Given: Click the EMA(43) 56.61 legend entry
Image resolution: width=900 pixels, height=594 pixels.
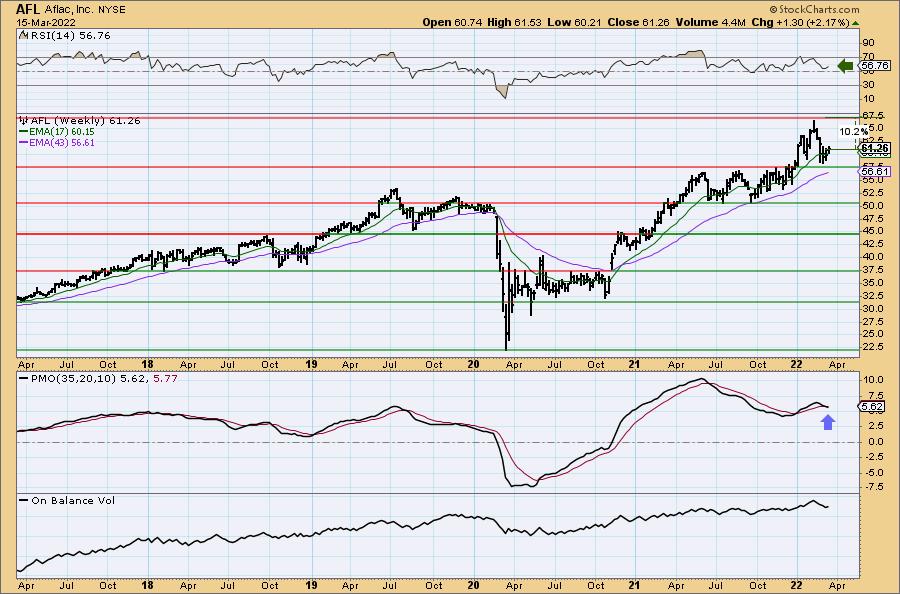Looking at the screenshot, I should [x=61, y=142].
